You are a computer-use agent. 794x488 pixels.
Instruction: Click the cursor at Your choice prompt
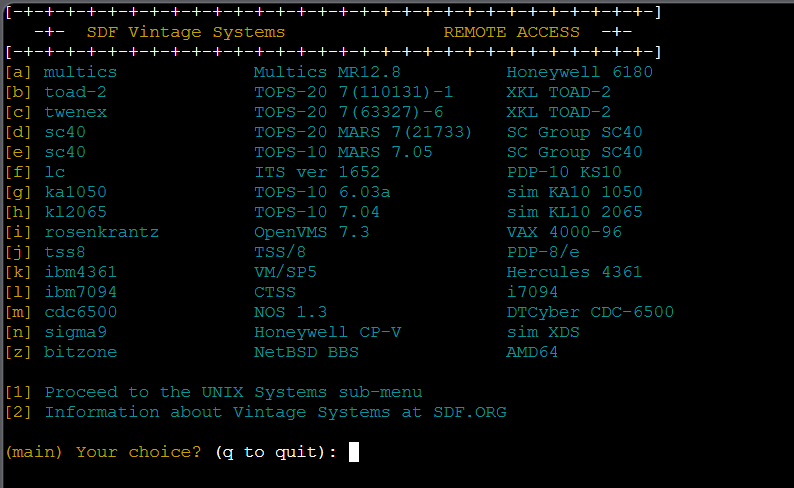click(353, 452)
